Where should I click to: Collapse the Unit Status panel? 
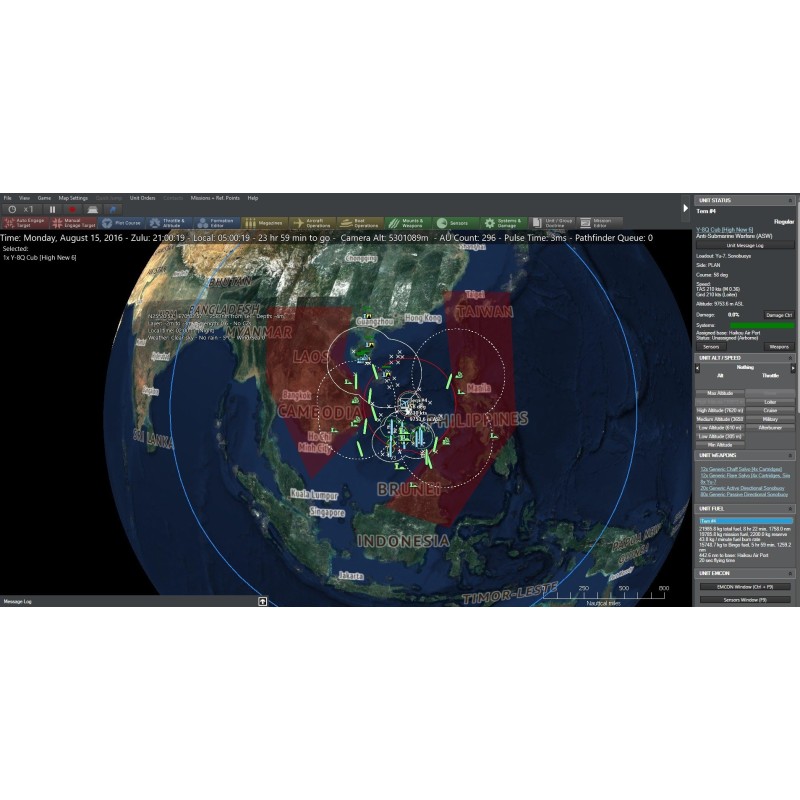[790, 201]
